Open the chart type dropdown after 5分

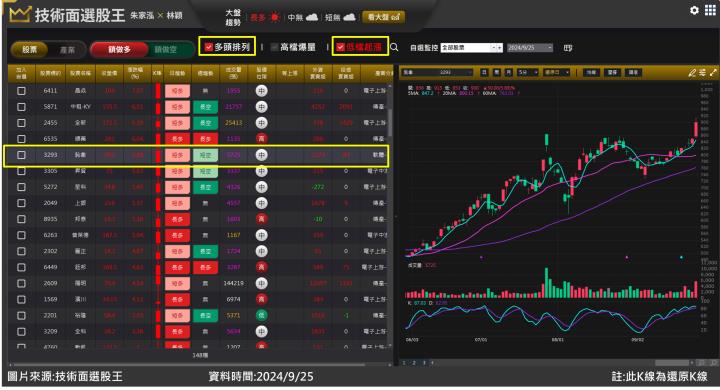[557, 73]
